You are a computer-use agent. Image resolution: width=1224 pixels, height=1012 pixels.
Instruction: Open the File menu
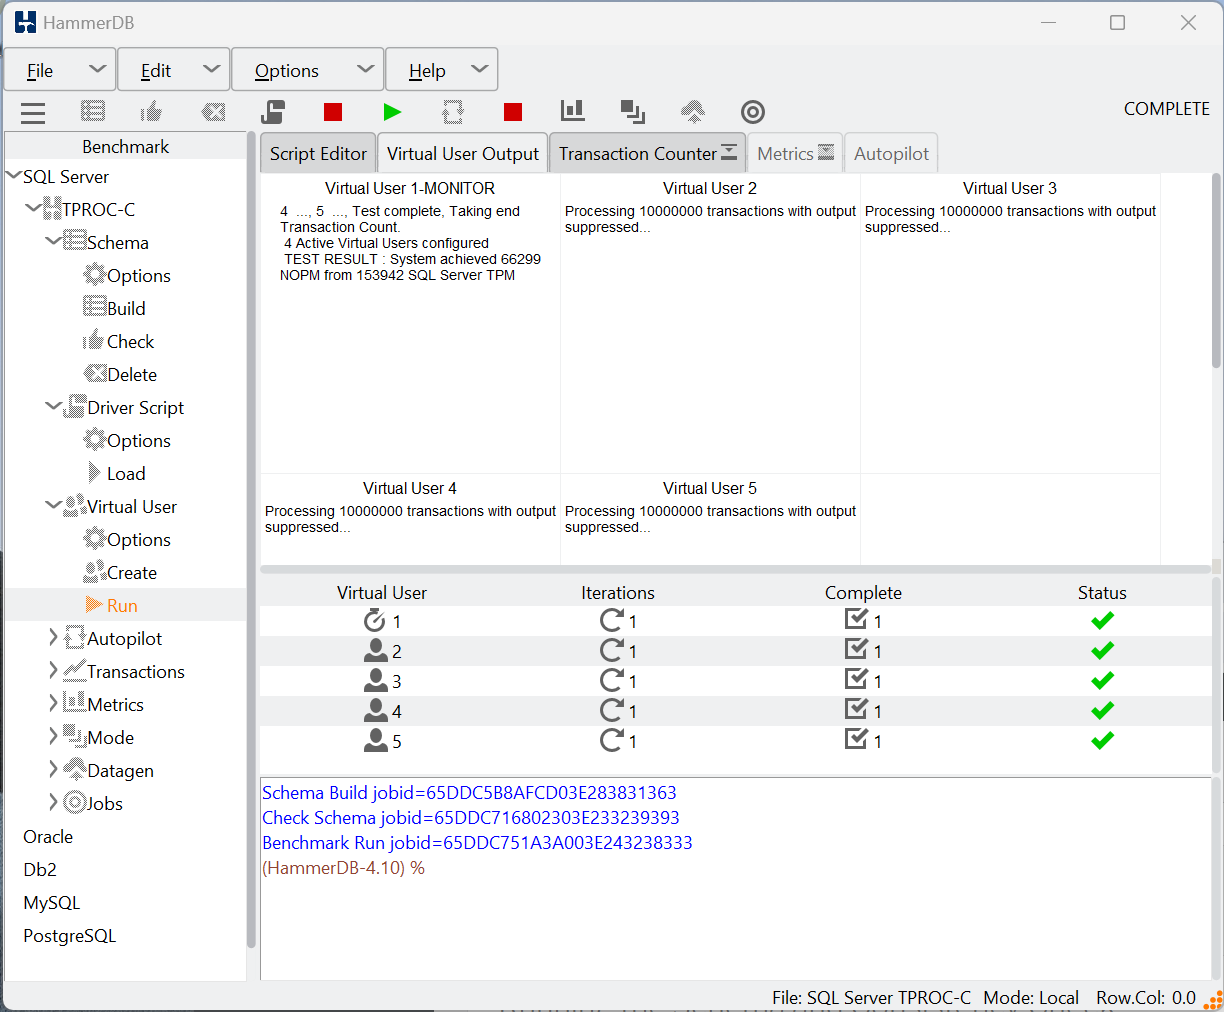[x=60, y=70]
